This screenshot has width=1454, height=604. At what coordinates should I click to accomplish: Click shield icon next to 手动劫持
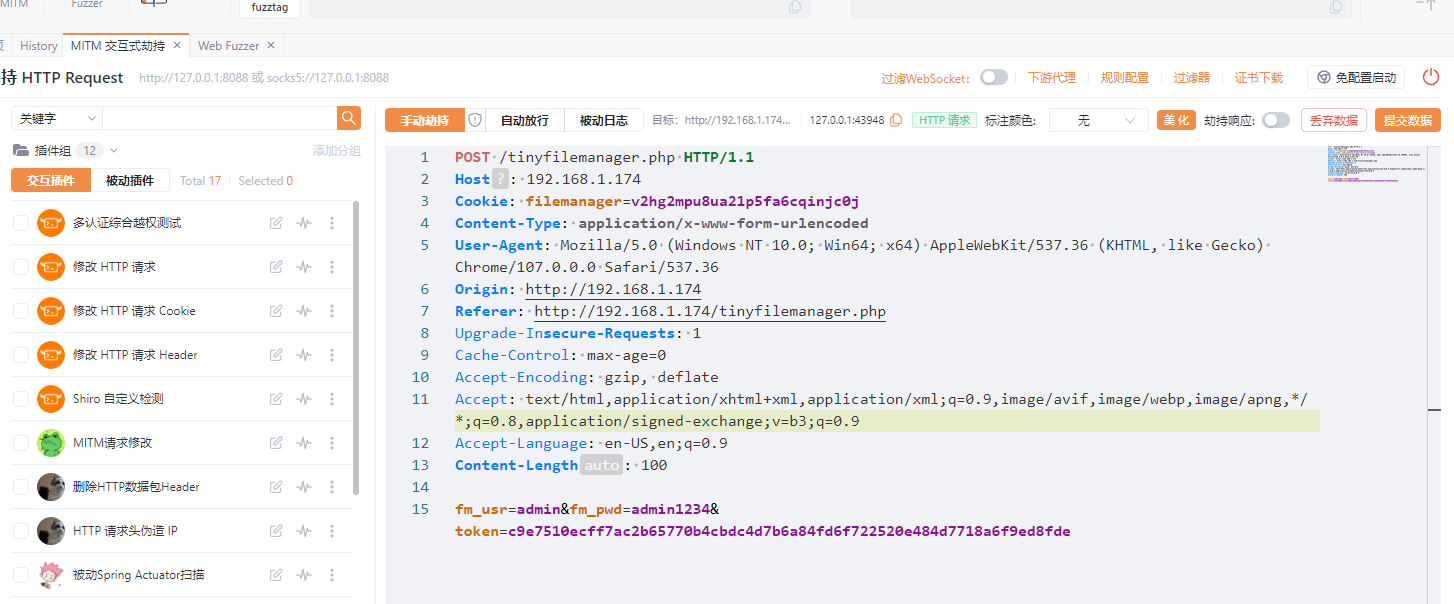475,120
